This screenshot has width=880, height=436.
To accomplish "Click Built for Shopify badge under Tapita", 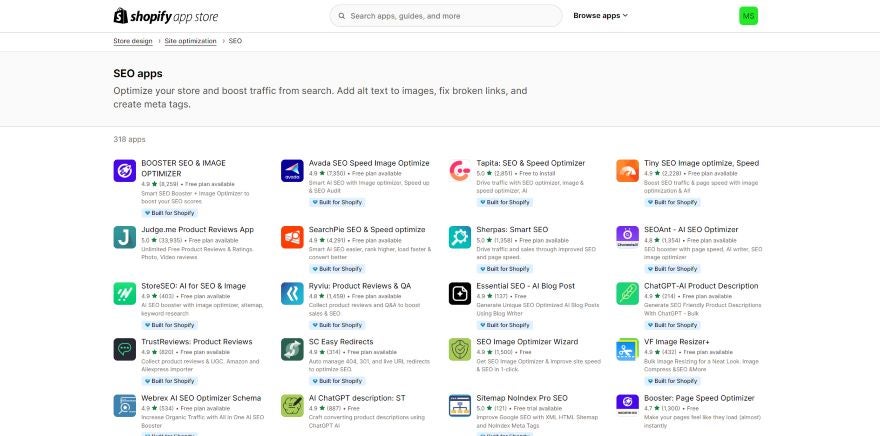I will click(505, 202).
